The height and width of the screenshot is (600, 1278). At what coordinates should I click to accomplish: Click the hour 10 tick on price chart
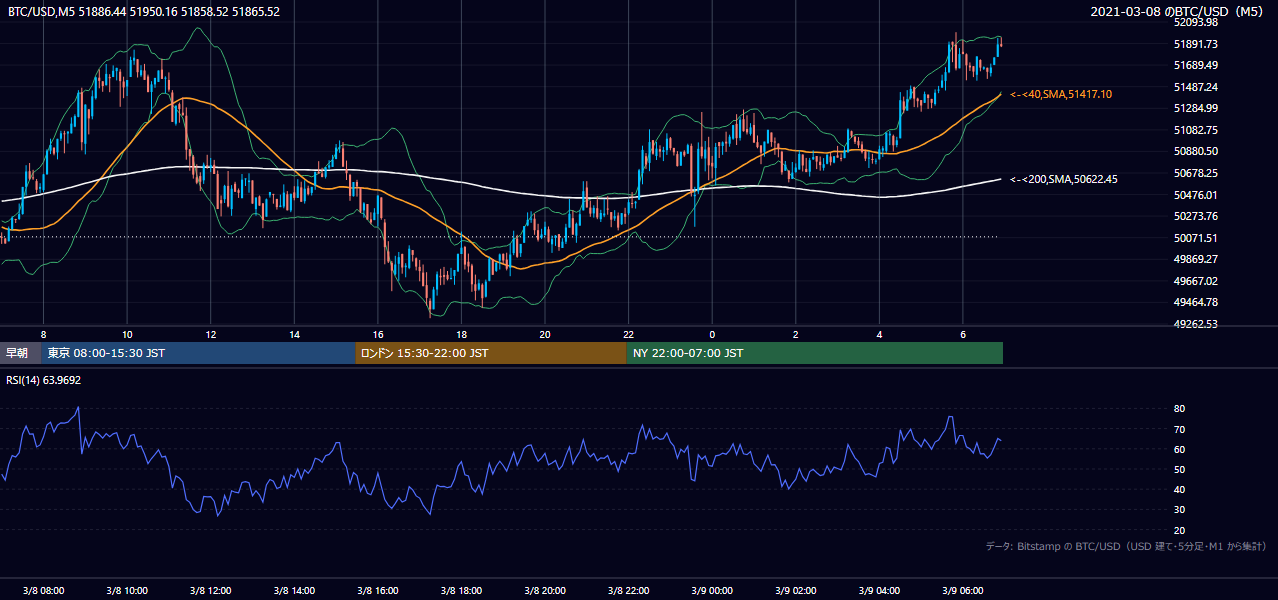click(x=127, y=333)
